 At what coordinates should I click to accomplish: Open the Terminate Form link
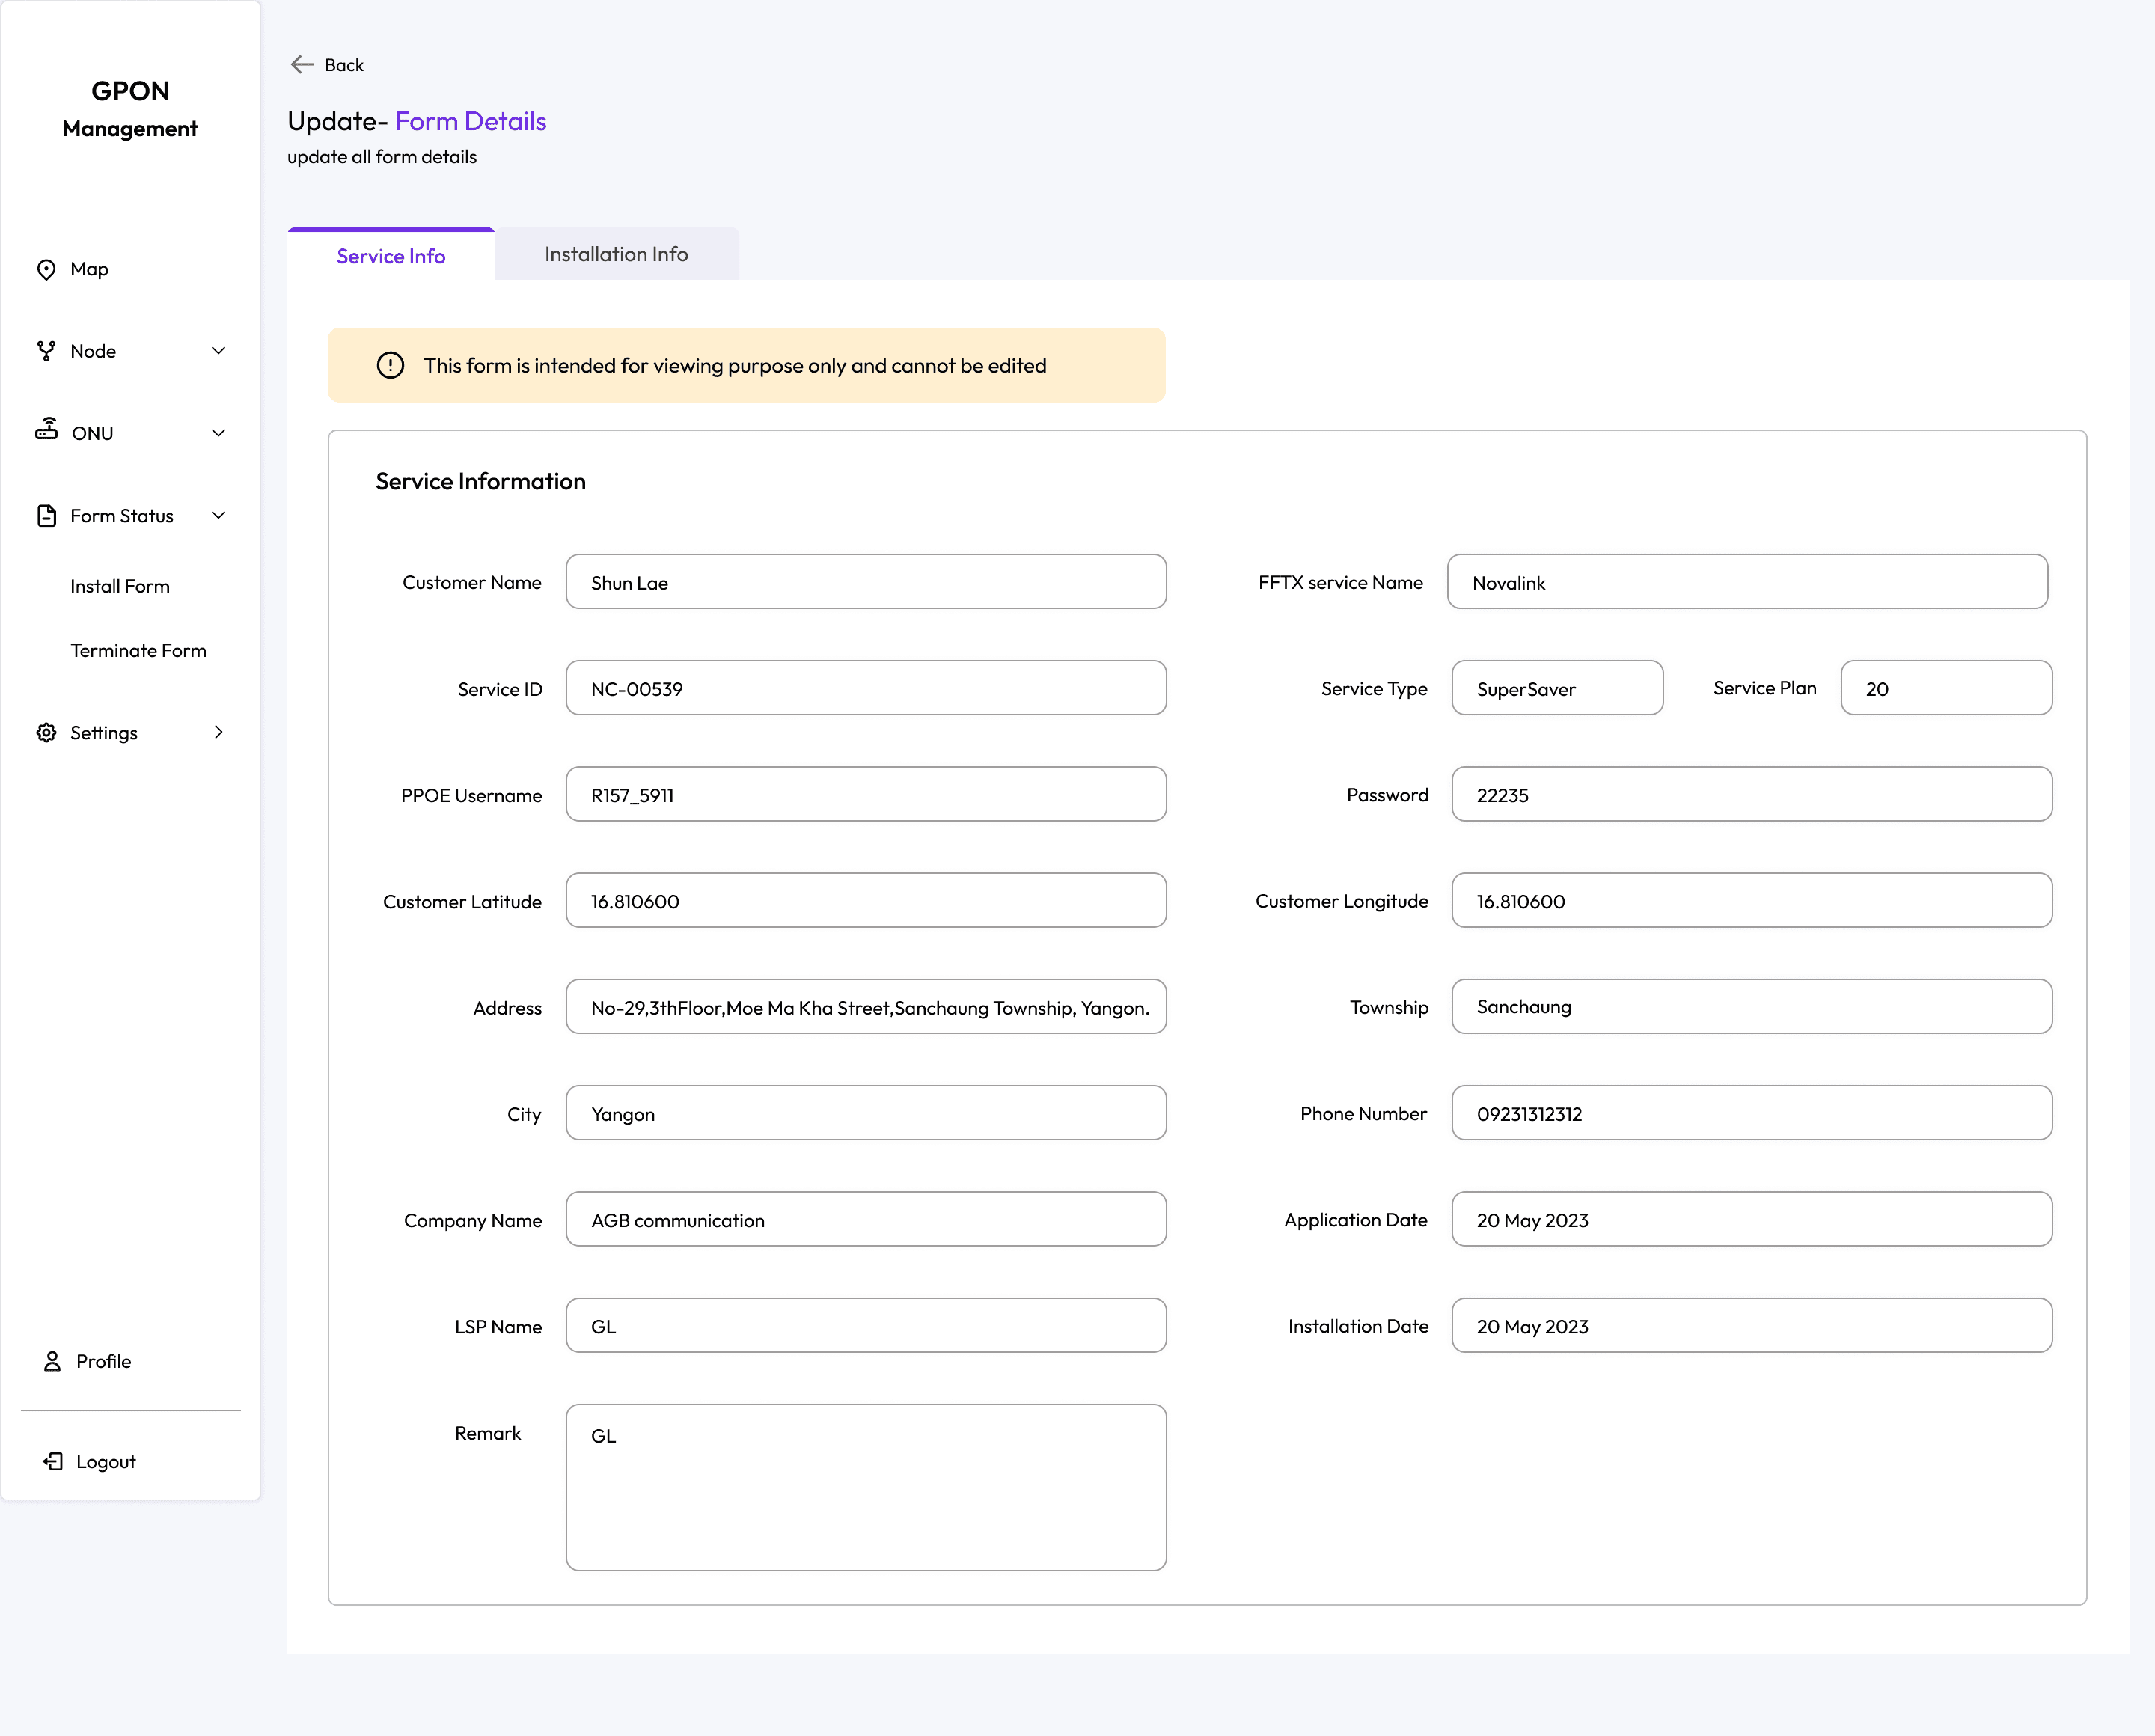[x=138, y=650]
